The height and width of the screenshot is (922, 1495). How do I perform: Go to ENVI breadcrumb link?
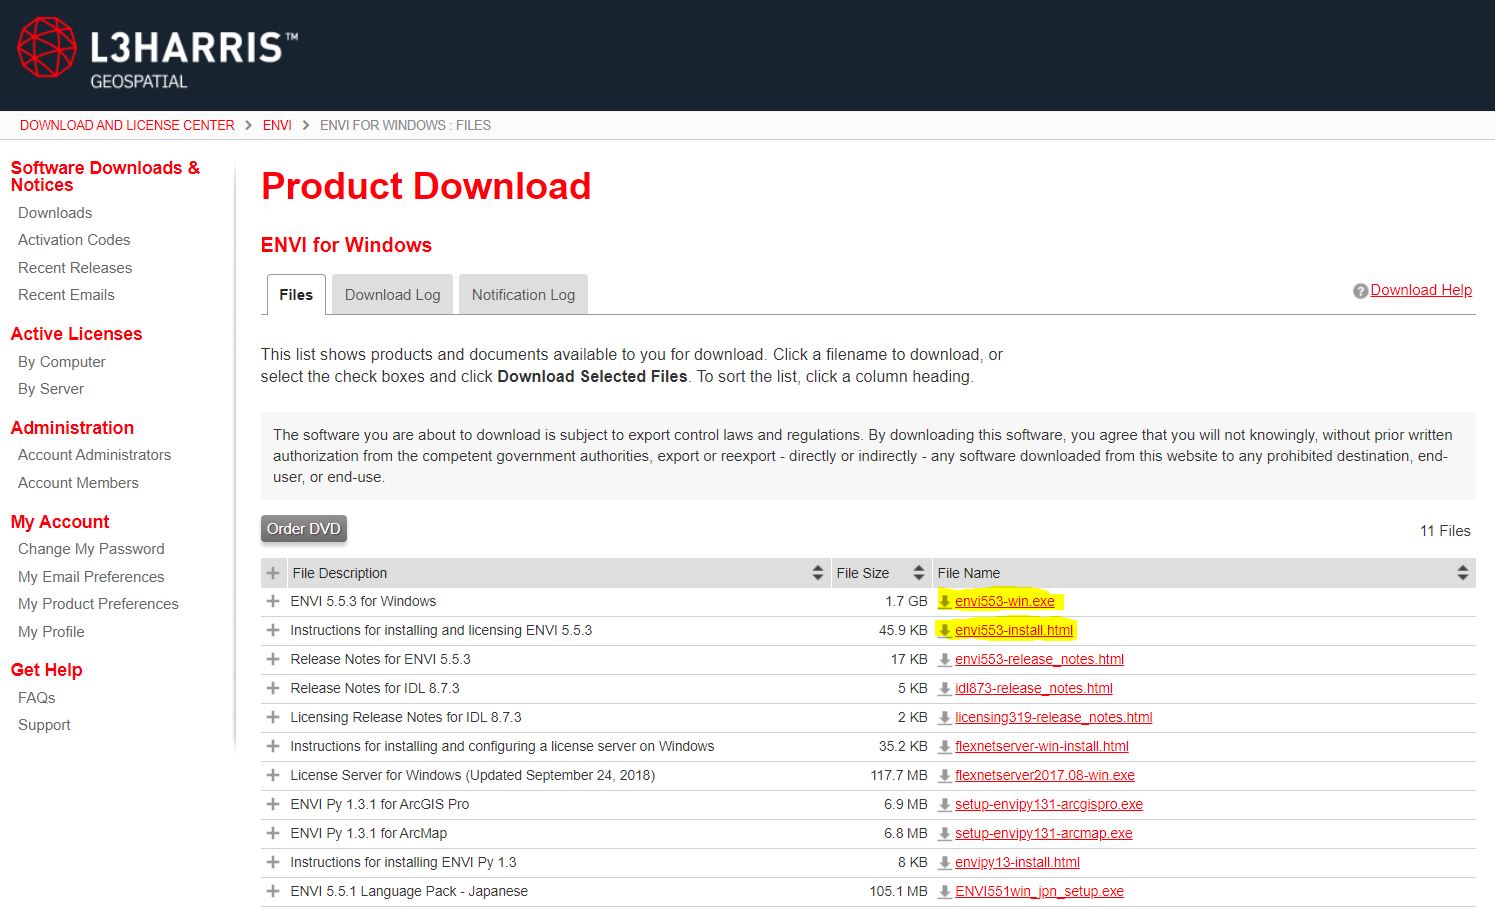277,125
